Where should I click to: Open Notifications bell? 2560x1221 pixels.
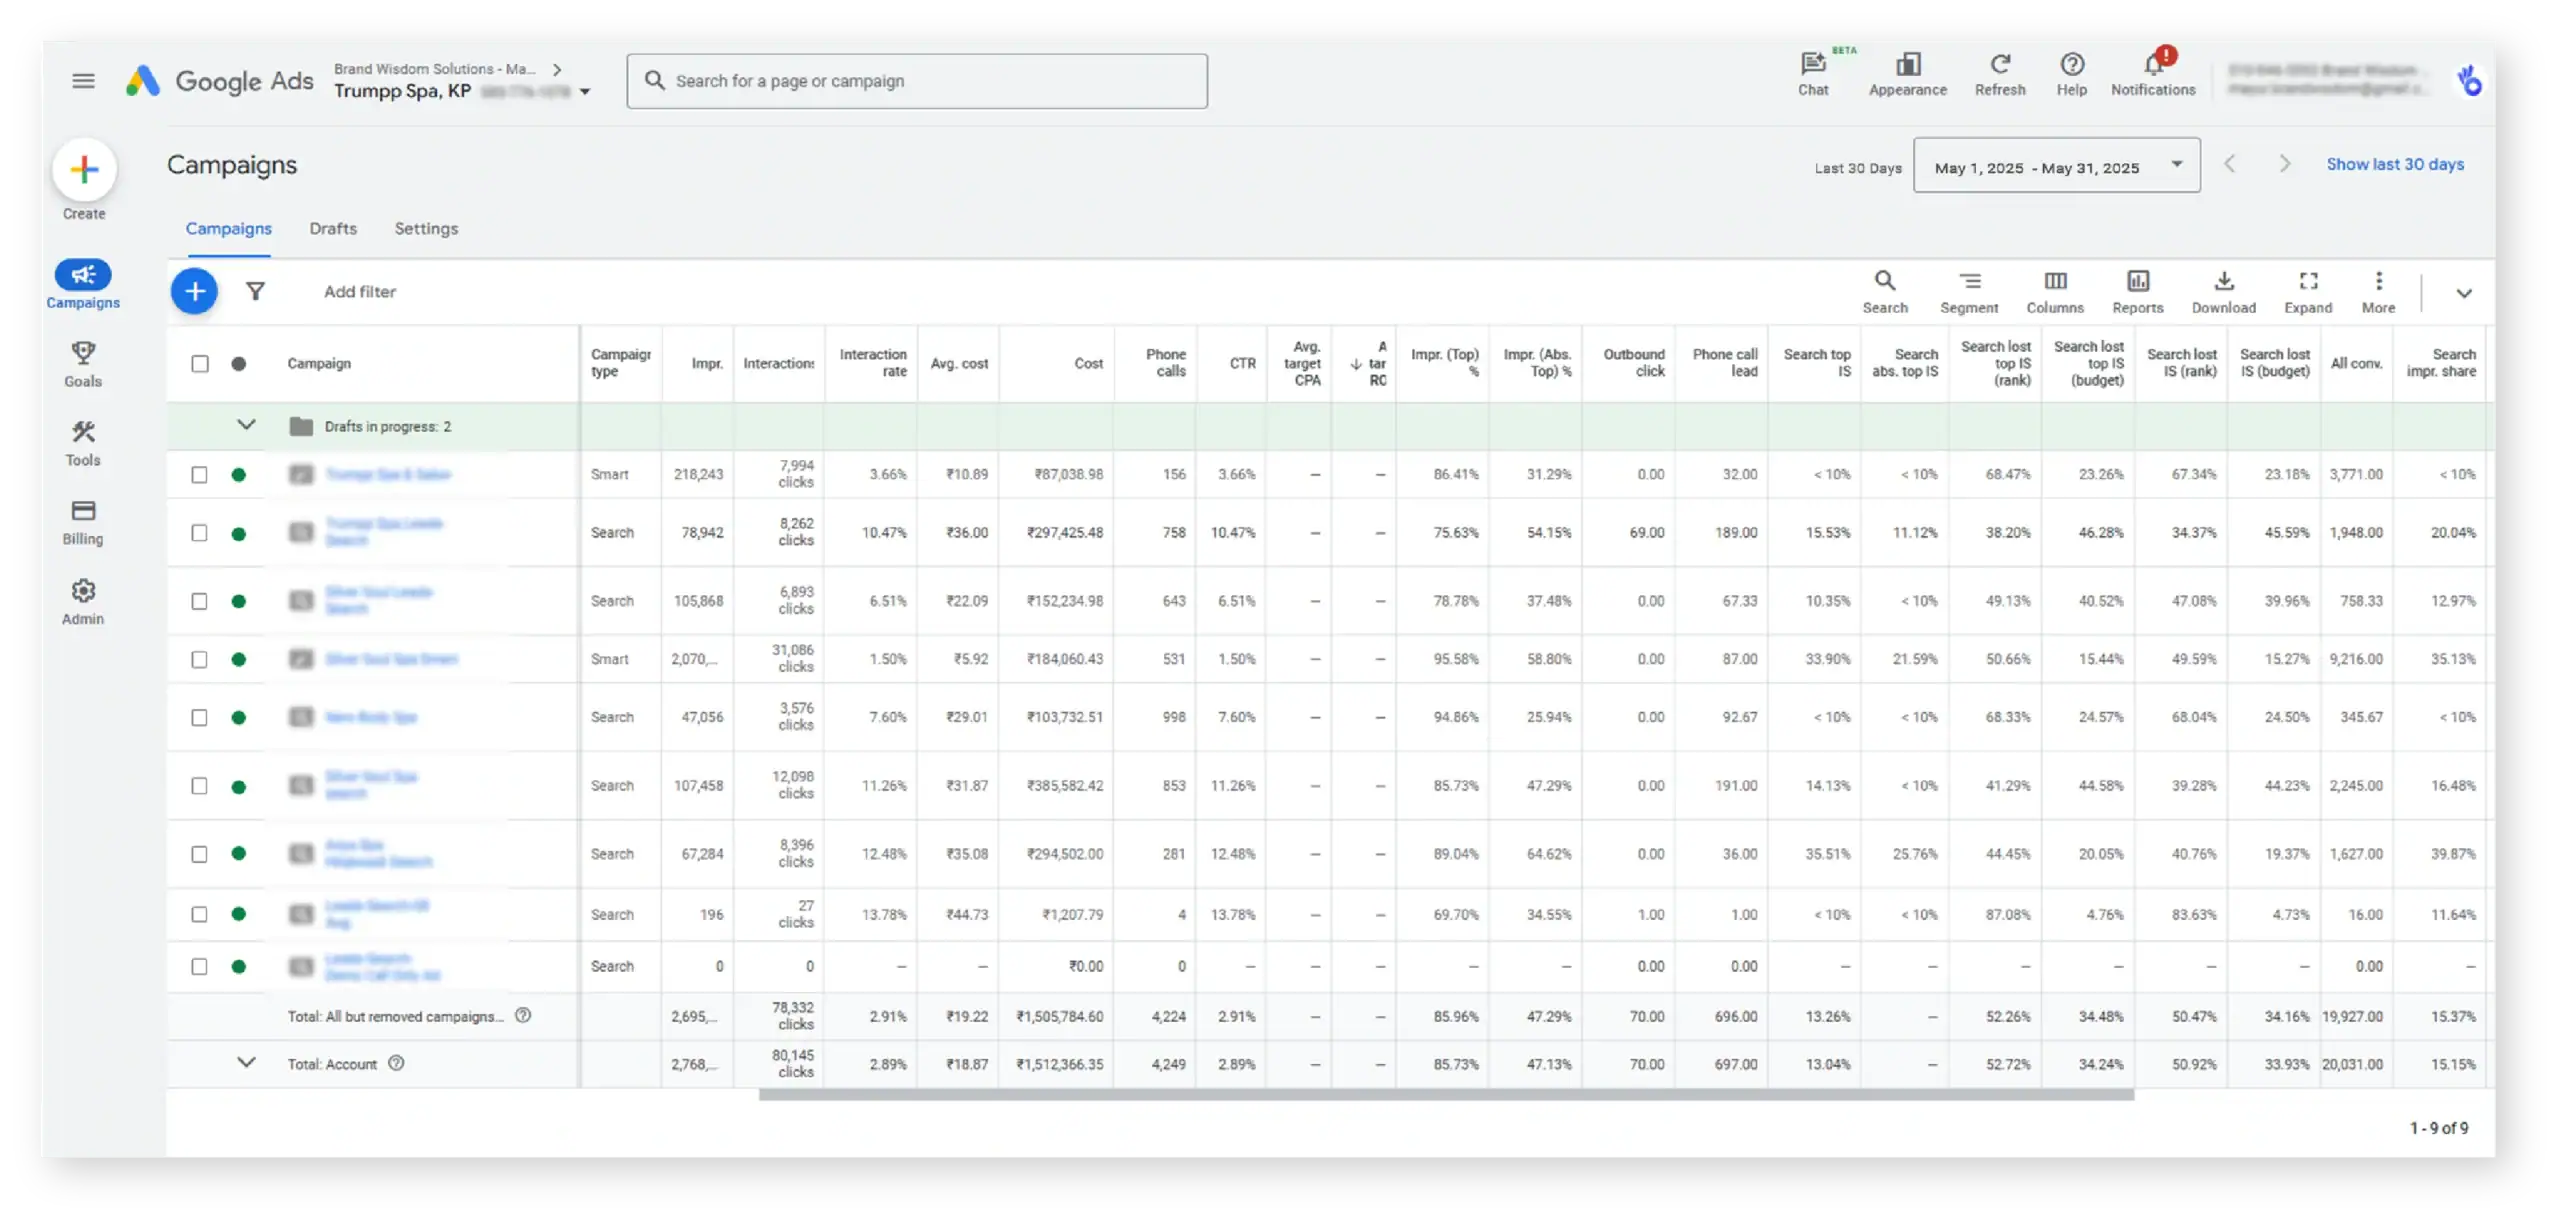click(x=2153, y=75)
